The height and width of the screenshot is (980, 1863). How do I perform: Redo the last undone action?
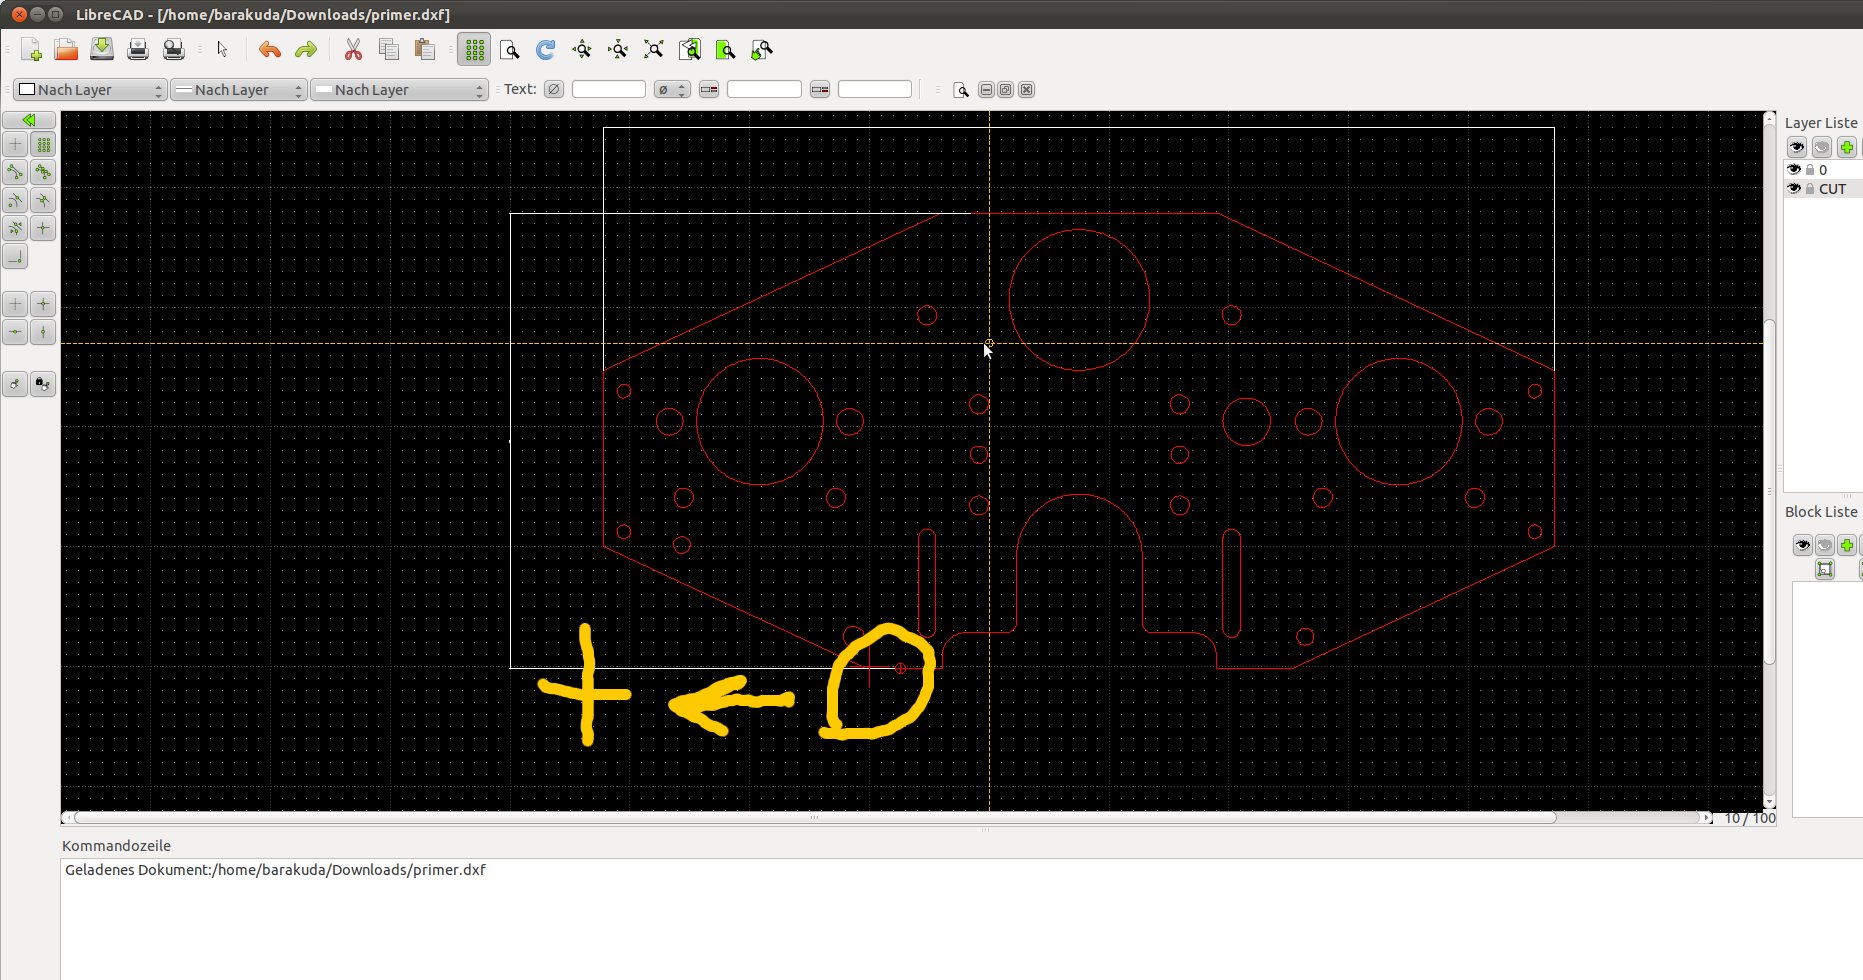tap(305, 50)
